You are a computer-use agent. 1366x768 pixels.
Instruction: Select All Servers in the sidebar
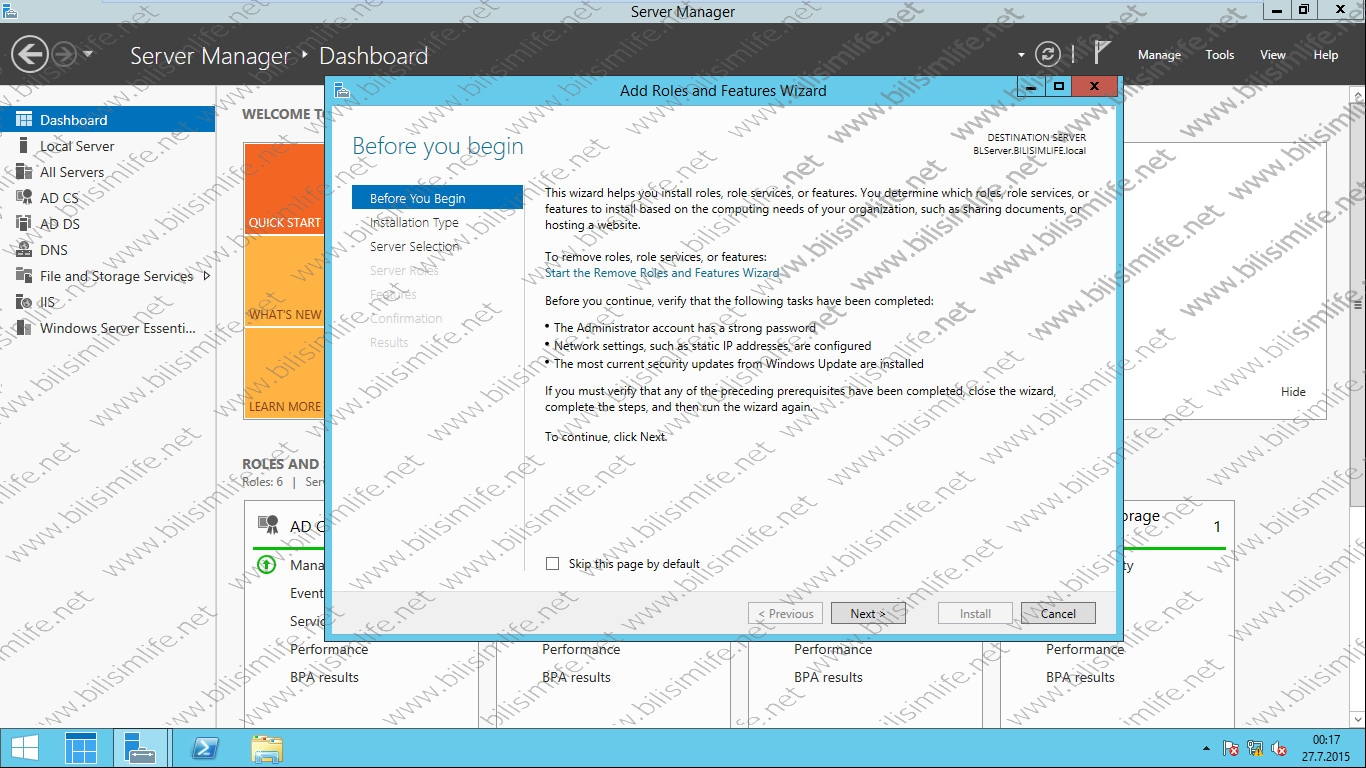point(107,171)
